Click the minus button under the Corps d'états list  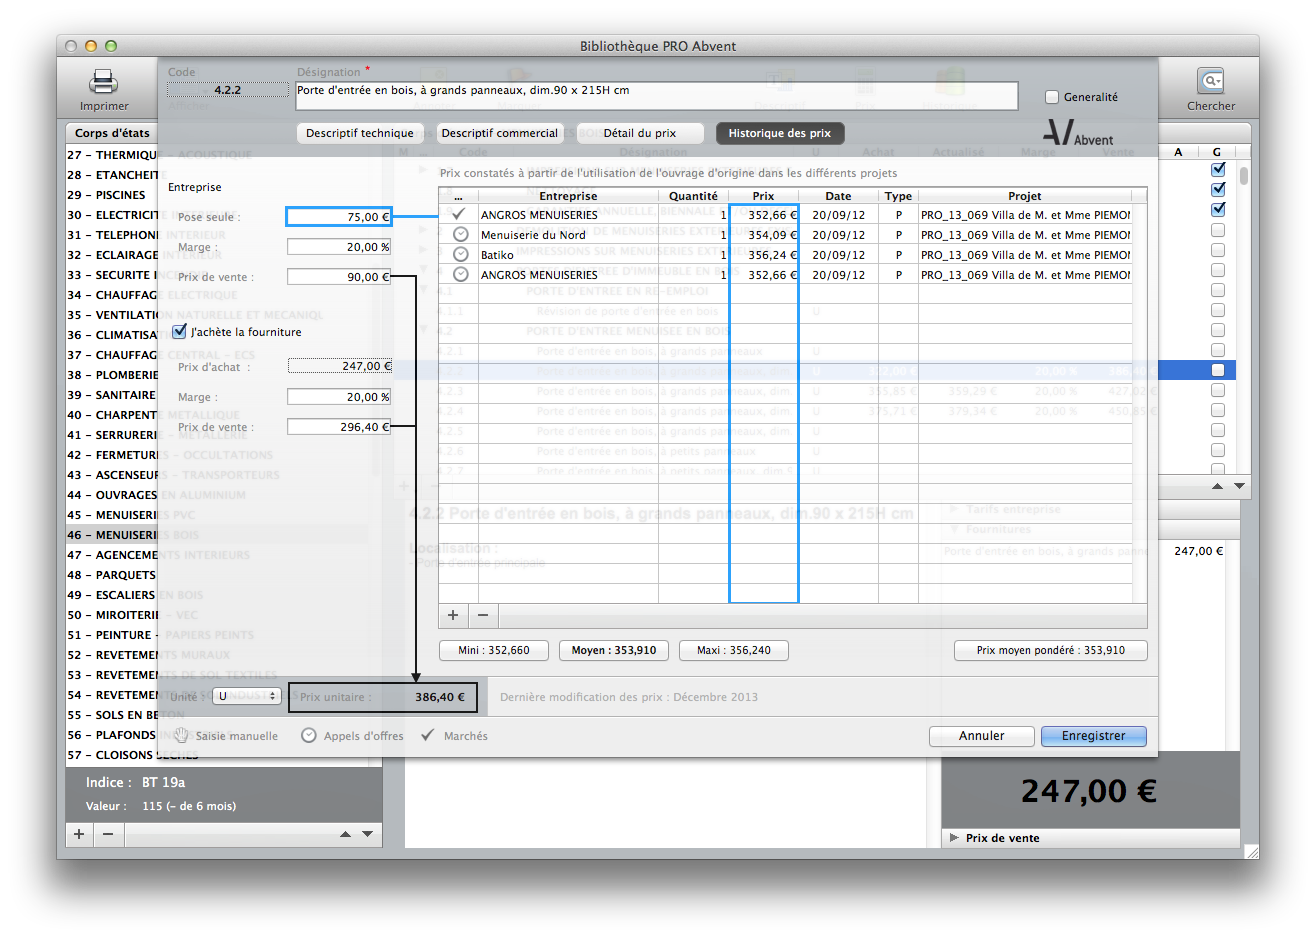pyautogui.click(x=108, y=834)
